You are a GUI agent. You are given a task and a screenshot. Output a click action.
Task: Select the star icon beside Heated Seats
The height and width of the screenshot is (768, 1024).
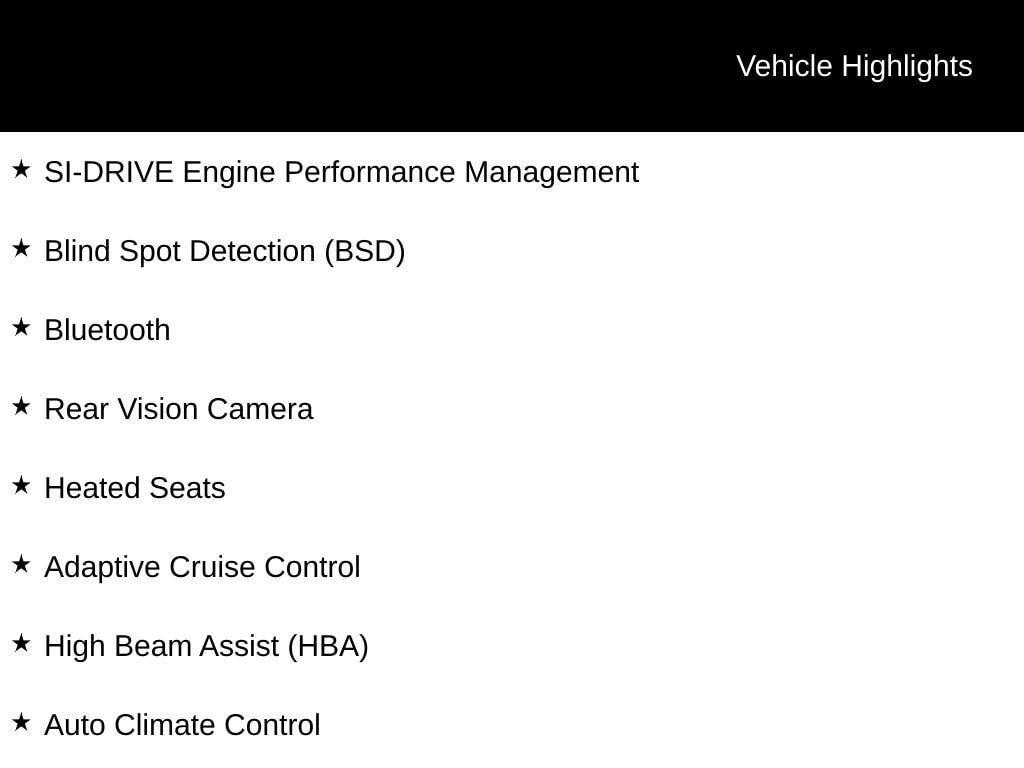[21, 486]
